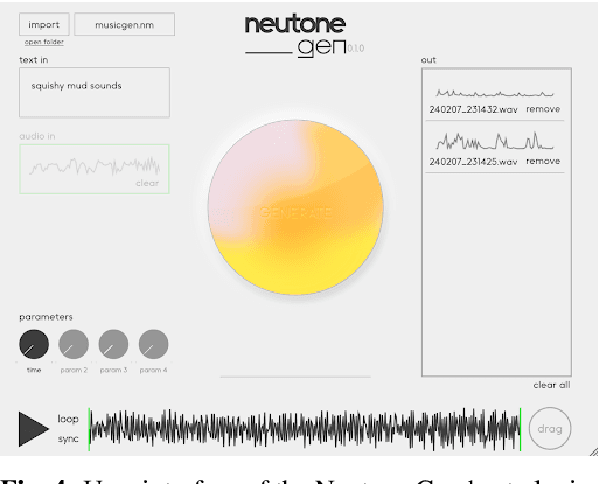Remove 240207_231425.wav from output list
Image resolution: width=598 pixels, height=484 pixels.
(543, 161)
